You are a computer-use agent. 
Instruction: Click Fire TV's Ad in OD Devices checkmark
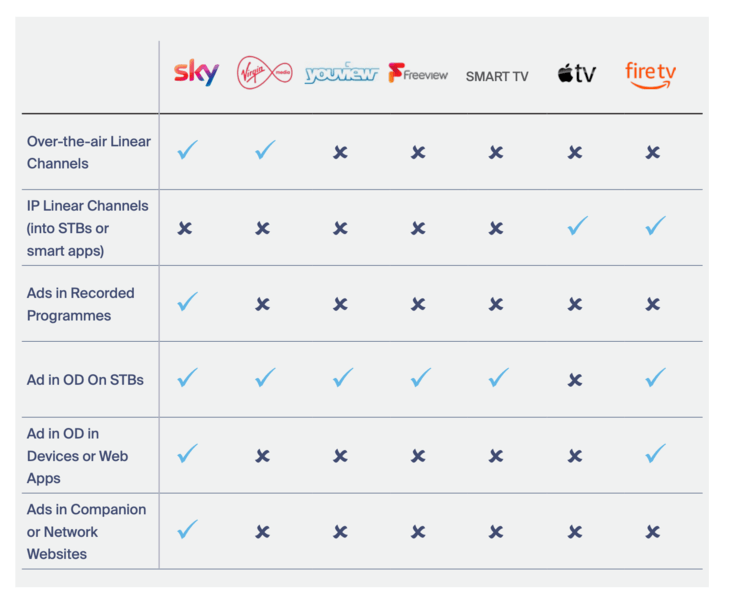655,455
